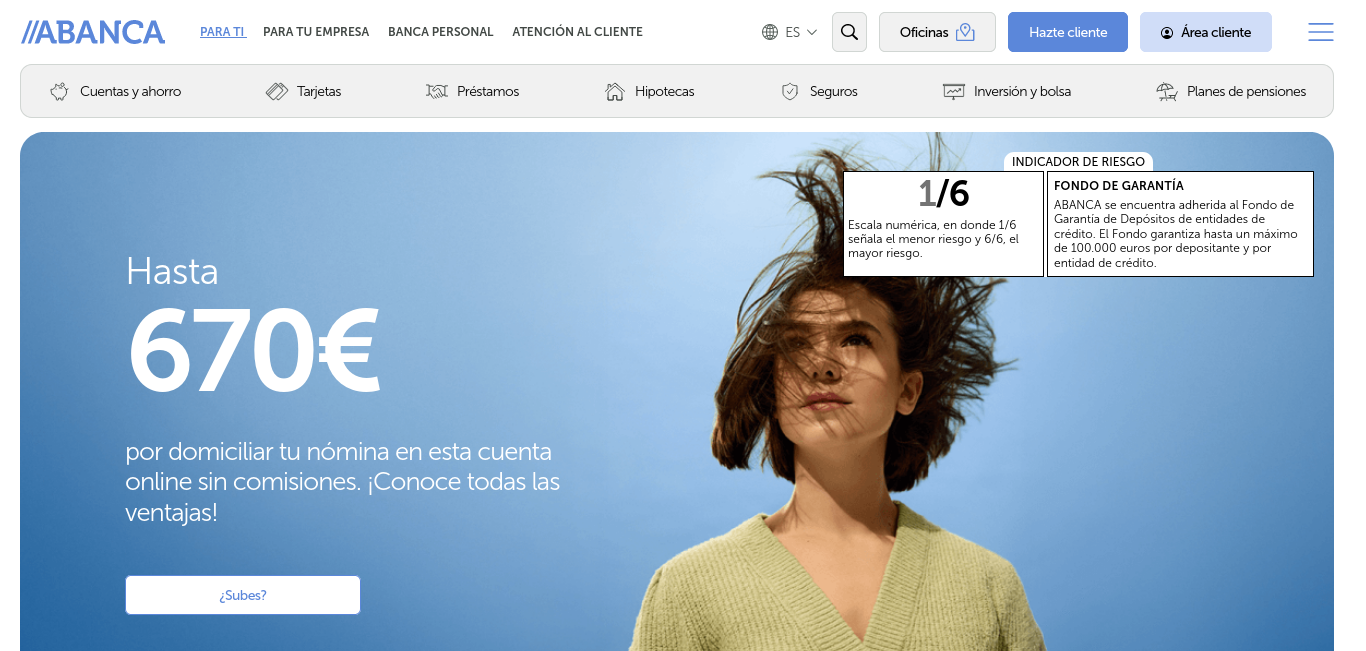Image resolution: width=1366 pixels, height=651 pixels.
Task: Click the shield icon beside Seguros
Action: 790,91
